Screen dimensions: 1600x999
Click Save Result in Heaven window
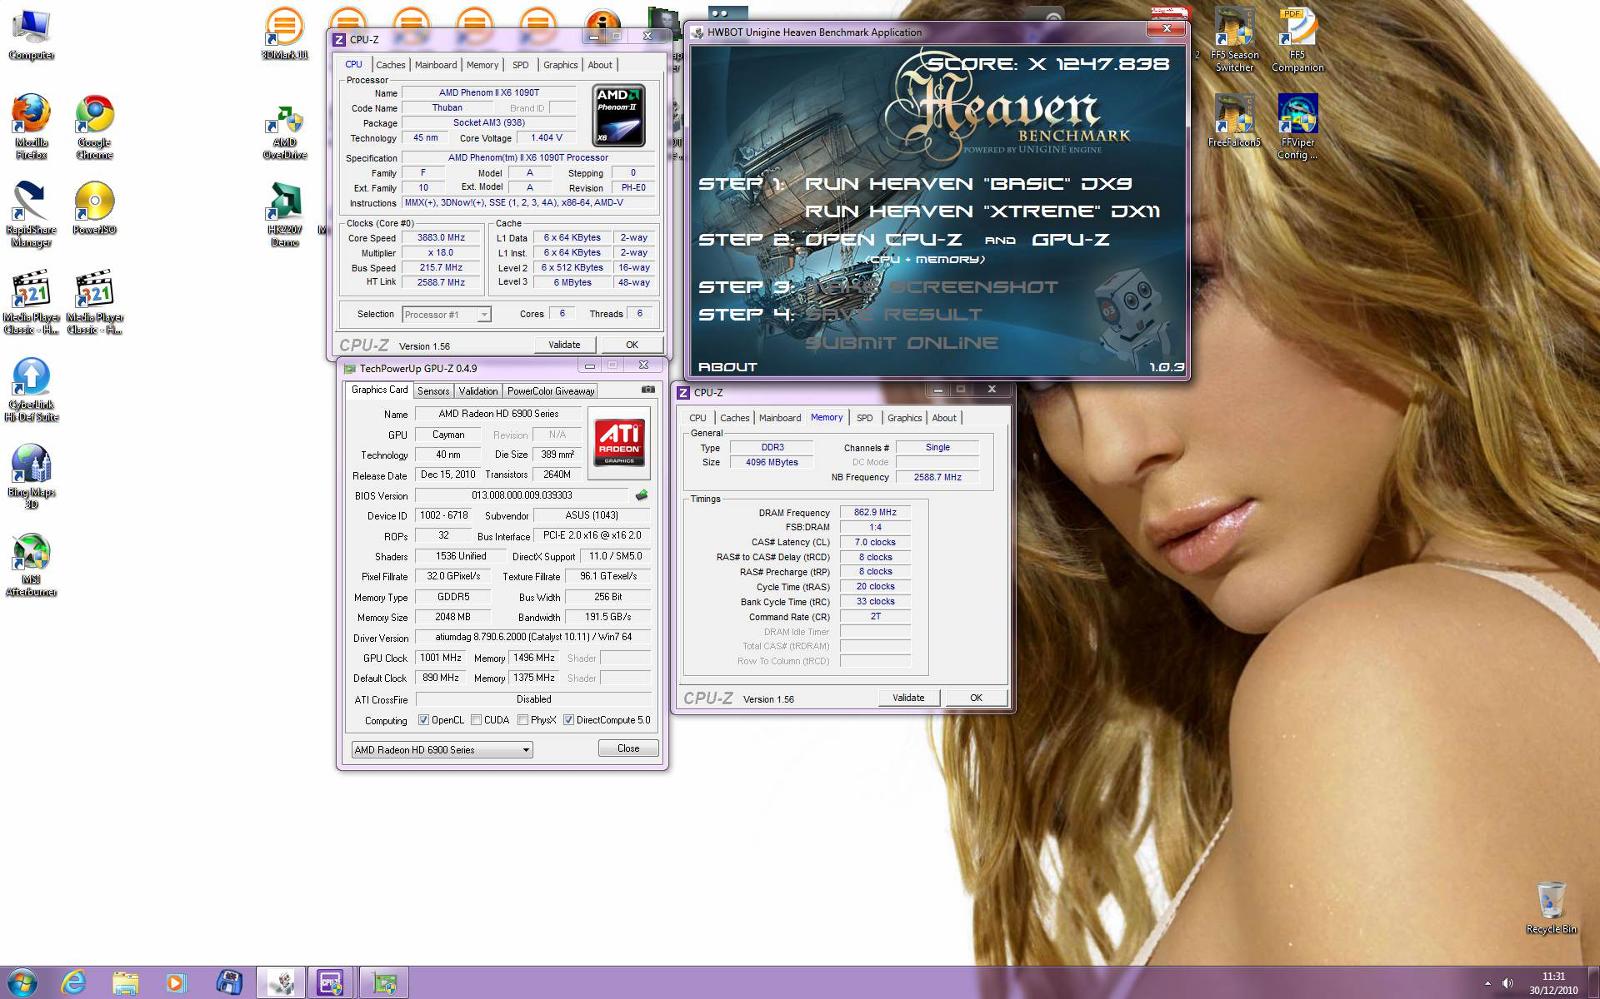(x=893, y=315)
